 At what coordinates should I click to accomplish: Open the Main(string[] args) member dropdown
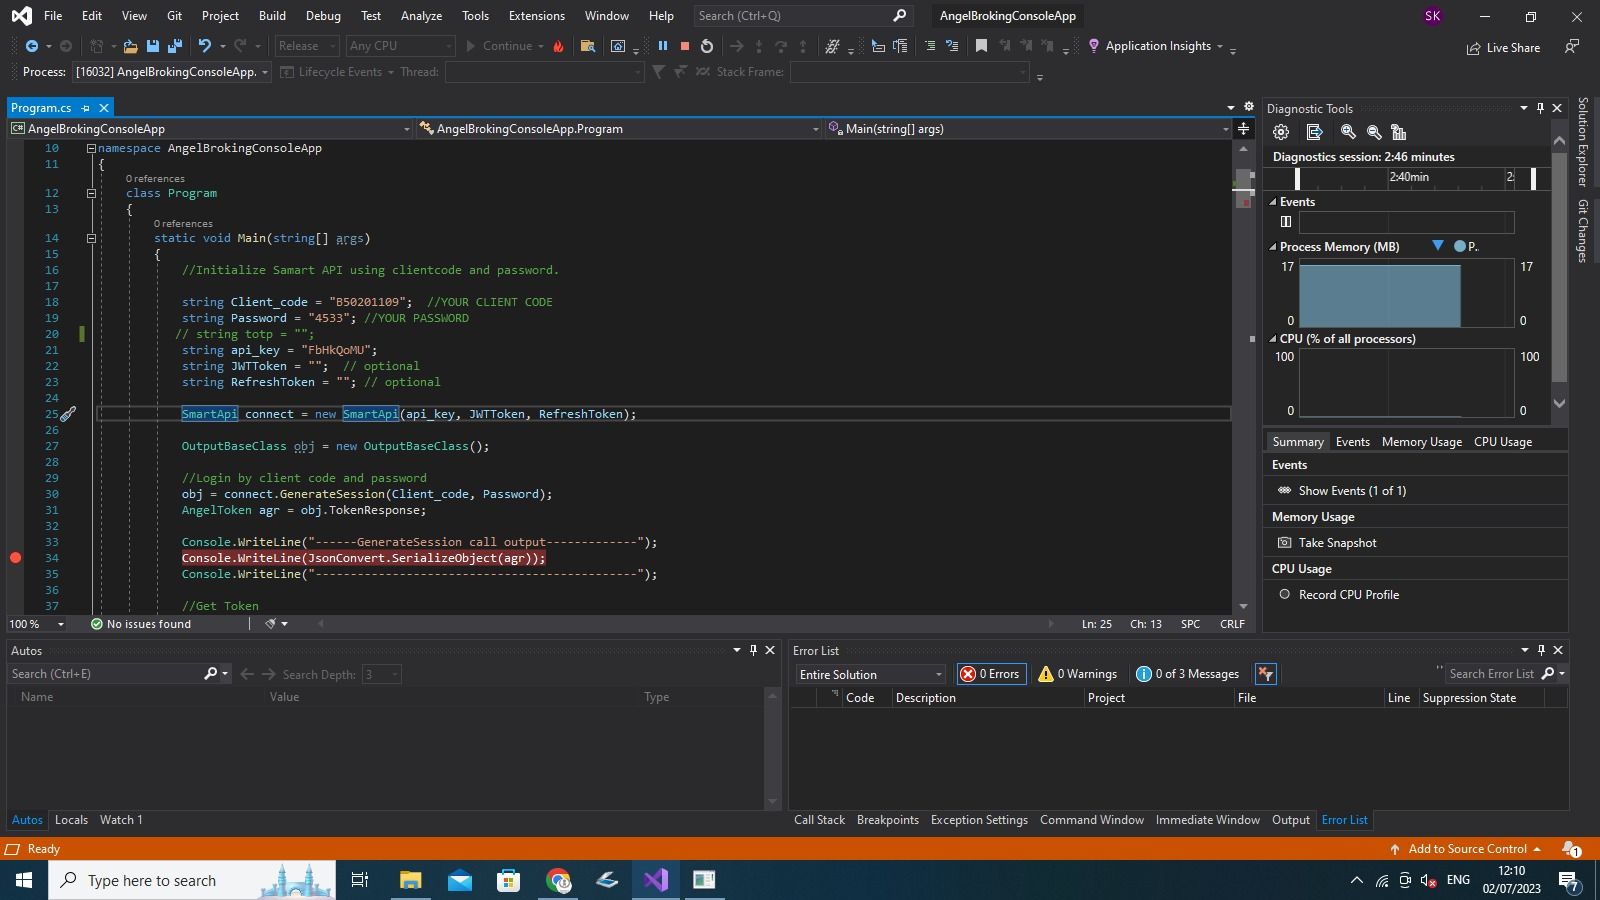click(x=1028, y=129)
